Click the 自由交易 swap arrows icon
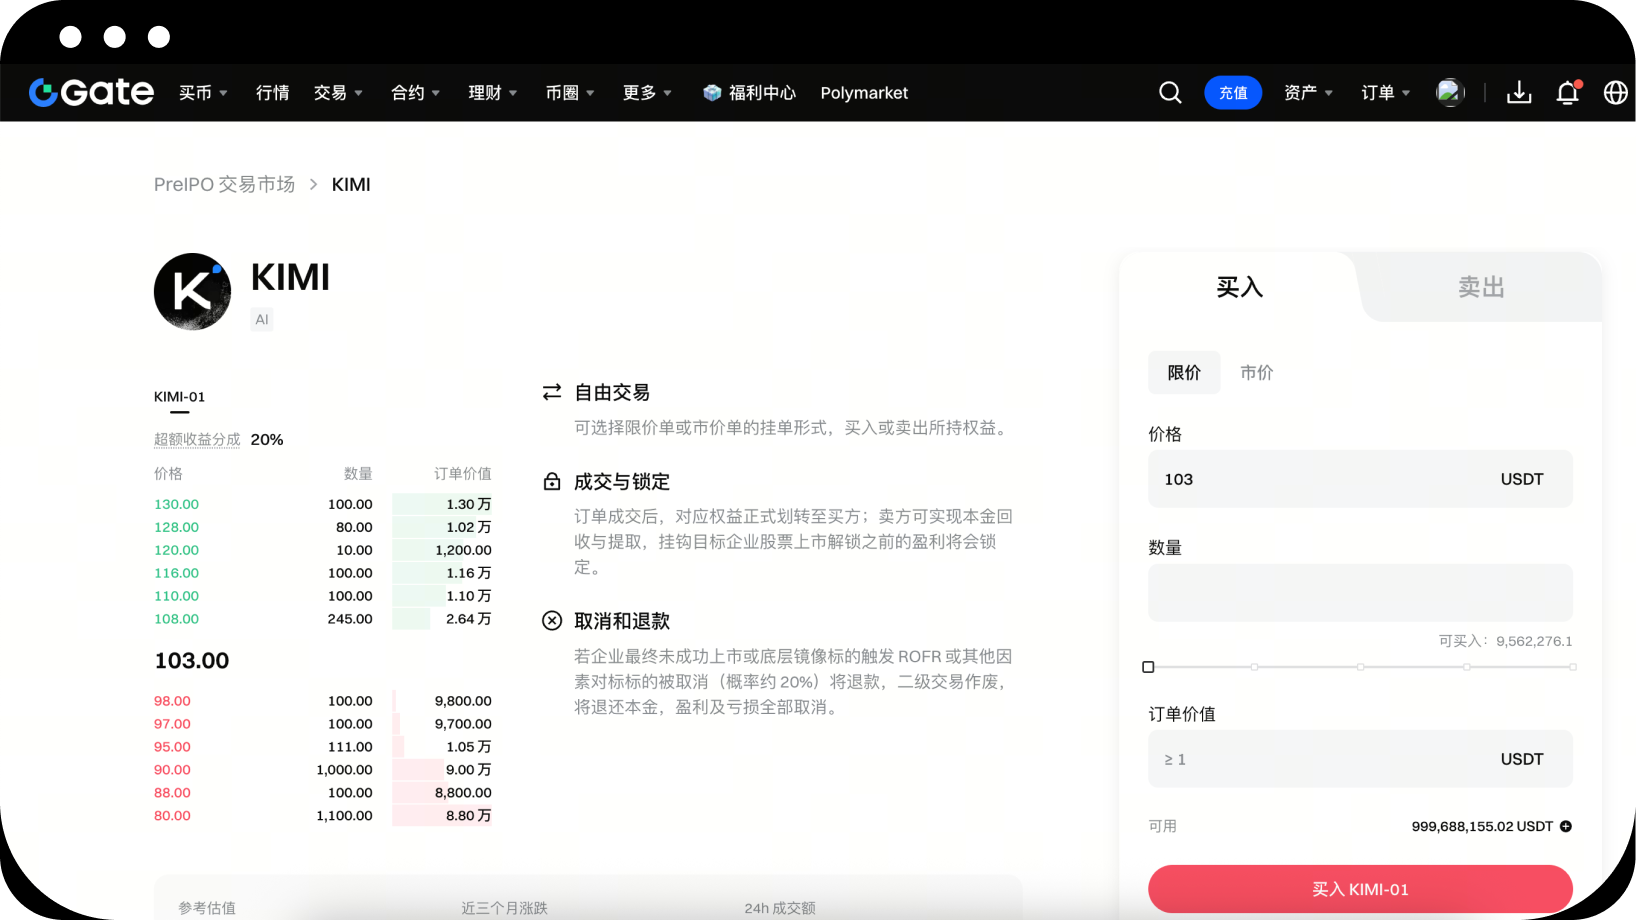 pos(552,392)
